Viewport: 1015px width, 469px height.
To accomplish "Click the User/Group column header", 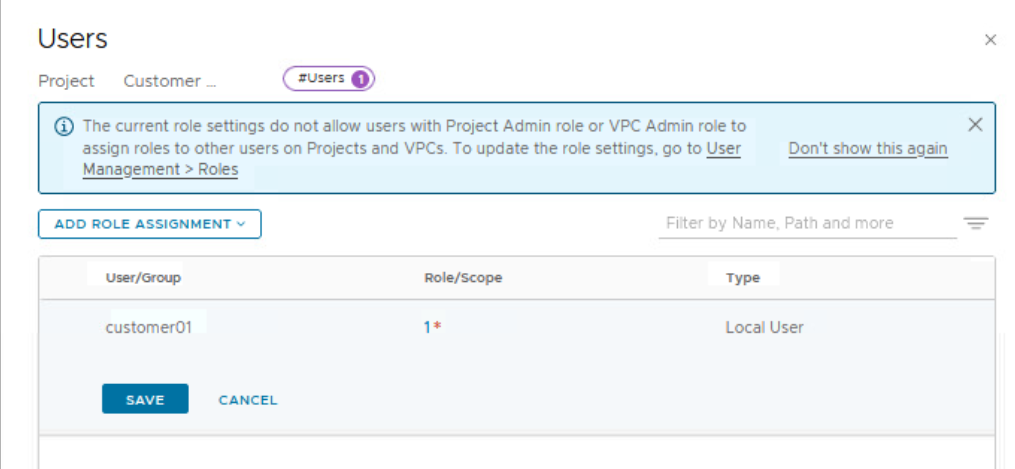I will [x=143, y=277].
